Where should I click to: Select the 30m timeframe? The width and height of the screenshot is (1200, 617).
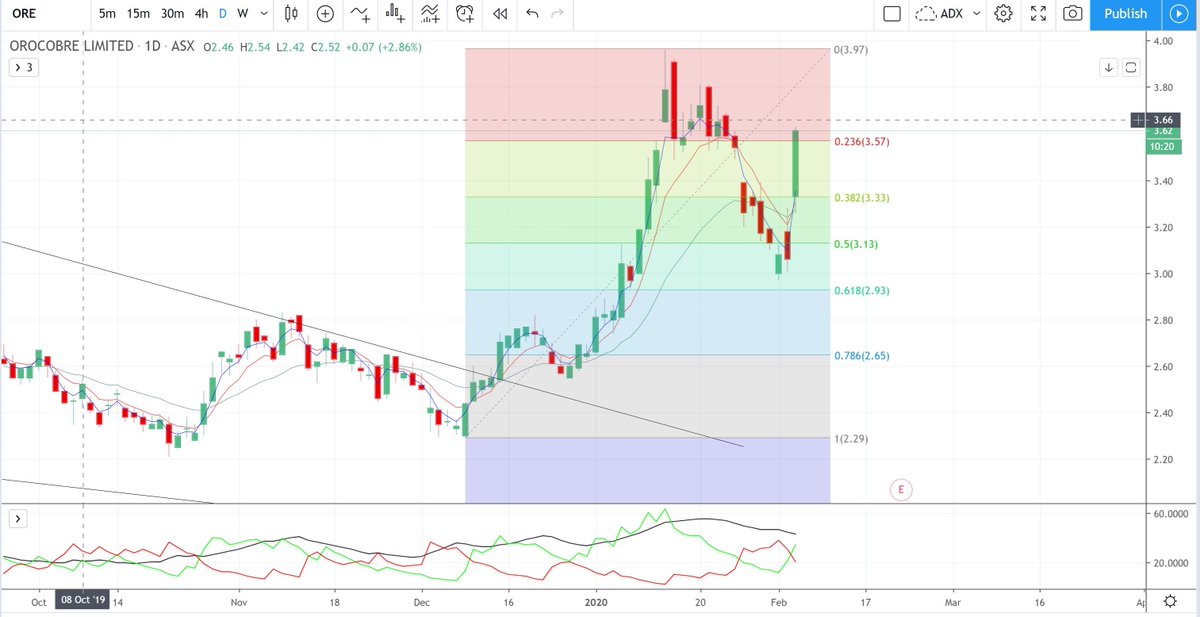coord(173,14)
